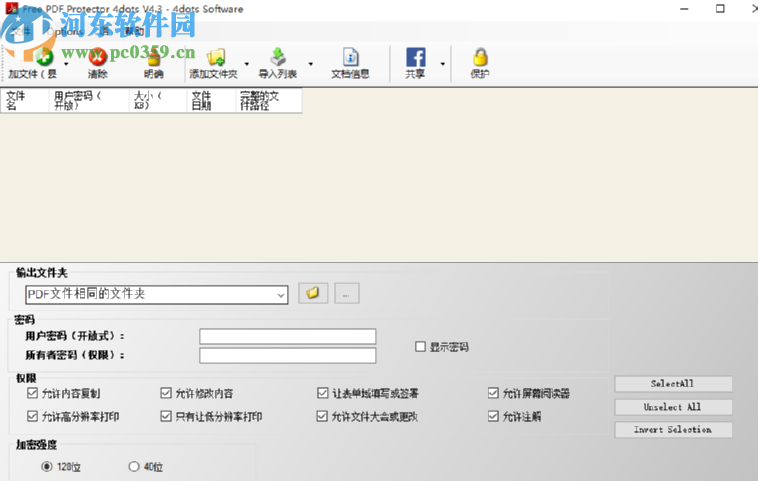Focus the 用户密码(开放式) input field

(288, 336)
